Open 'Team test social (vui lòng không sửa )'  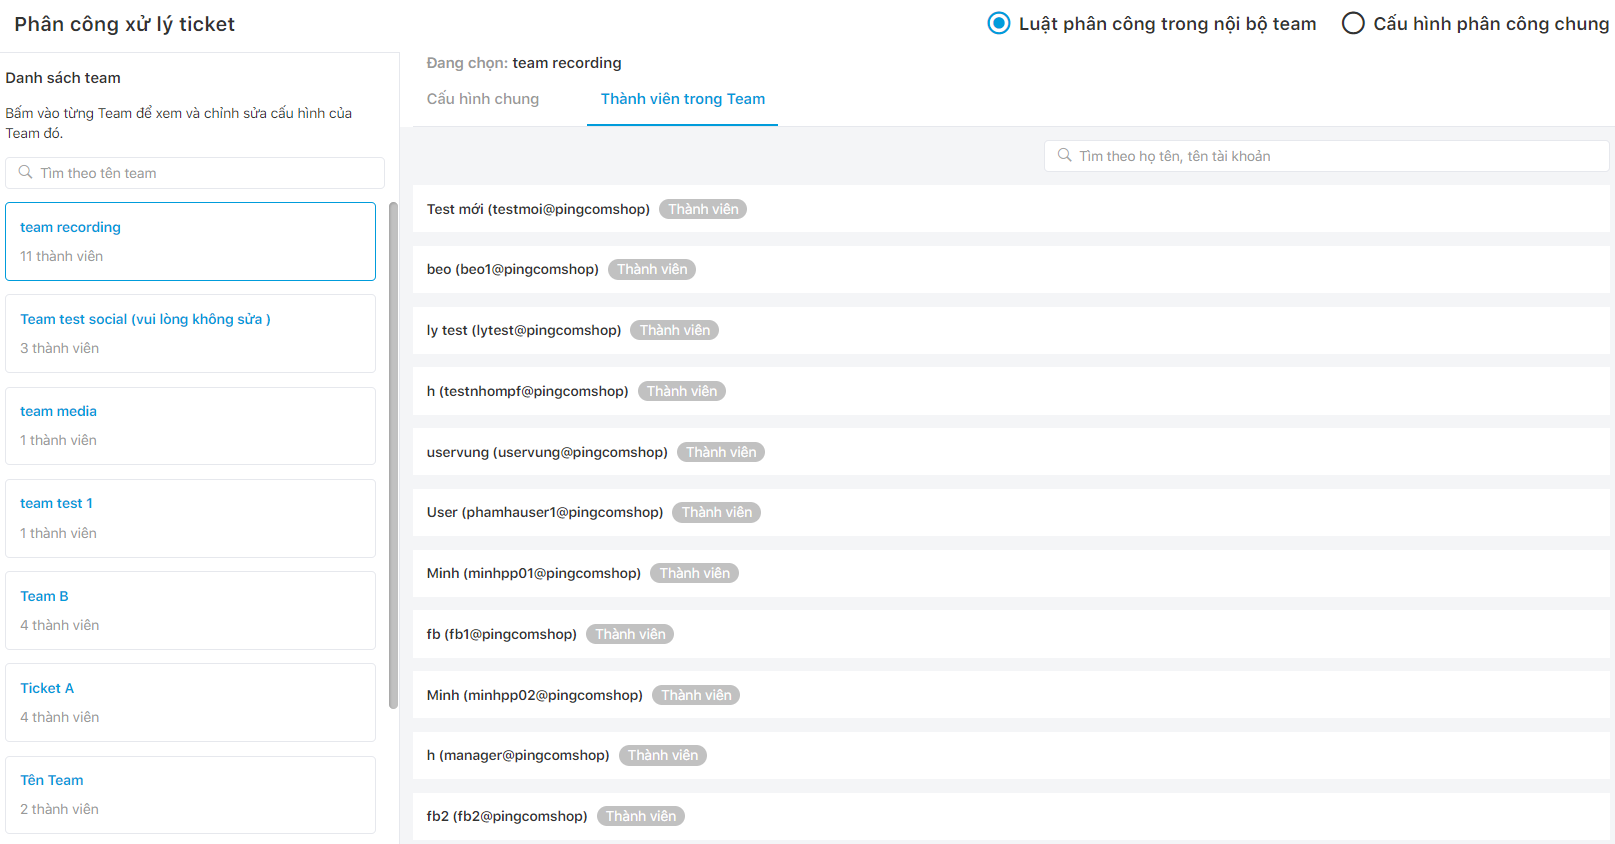pos(190,333)
